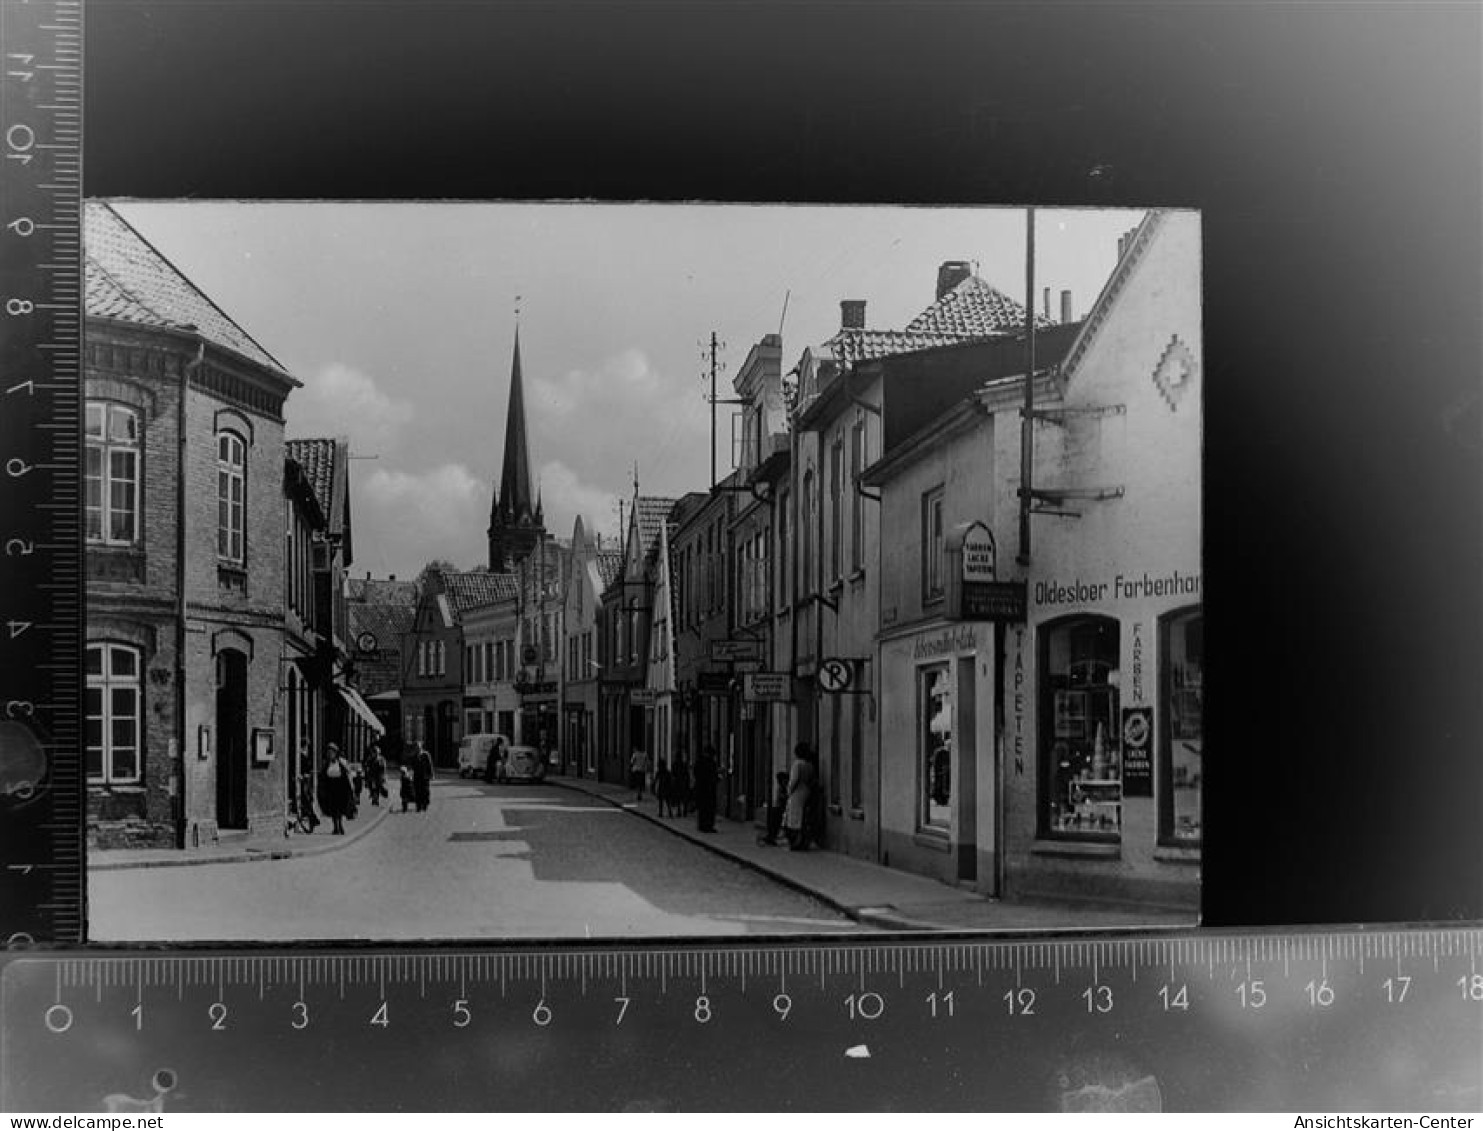Click the vertical FARBEN lettering beside window

[1137, 661]
